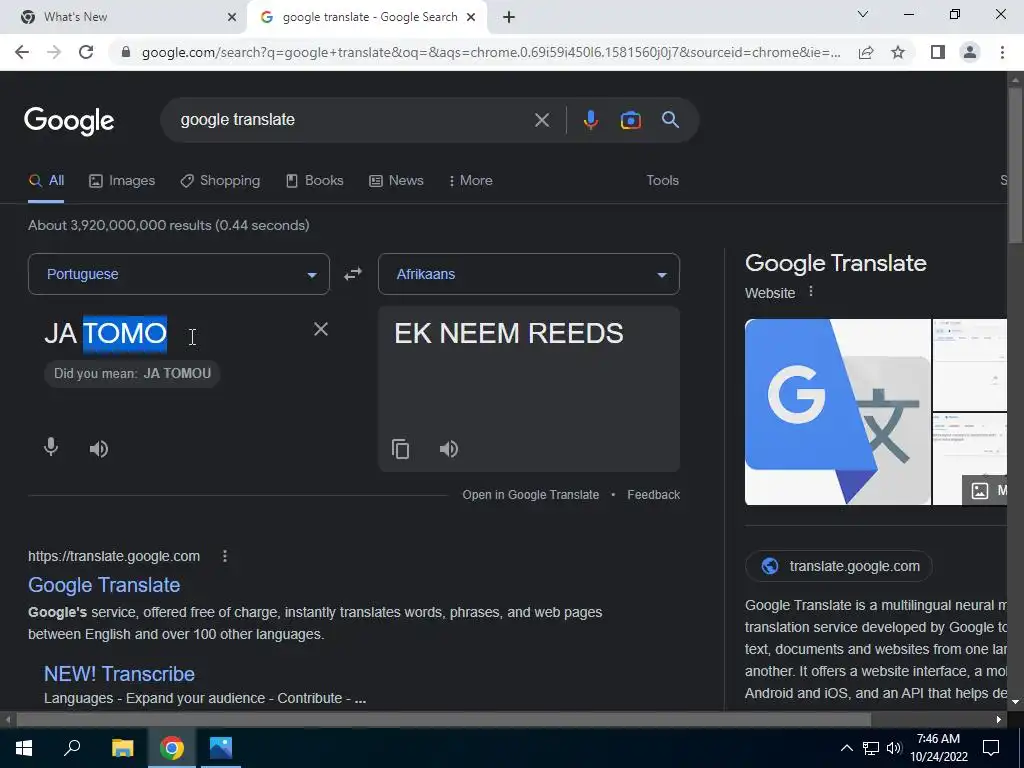
Task: Click the horizontal page scrollbar thumb
Action: click(443, 720)
